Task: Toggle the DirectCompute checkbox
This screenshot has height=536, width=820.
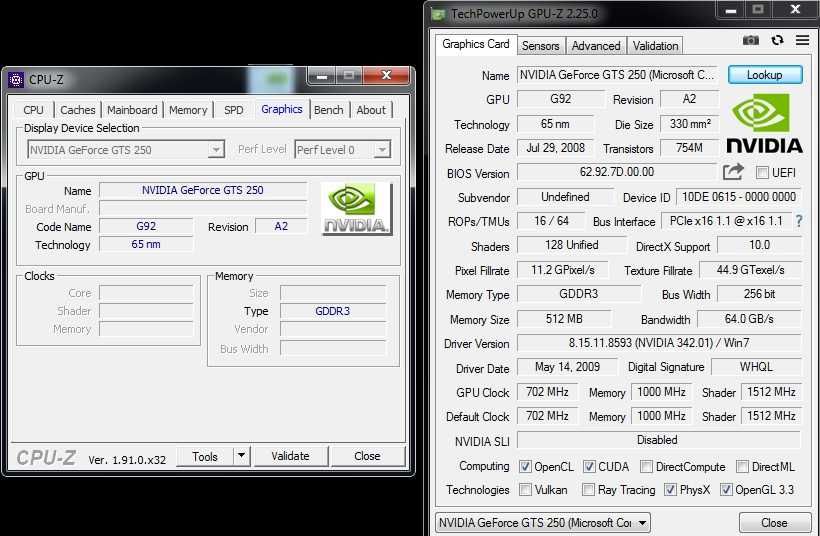Action: point(646,466)
